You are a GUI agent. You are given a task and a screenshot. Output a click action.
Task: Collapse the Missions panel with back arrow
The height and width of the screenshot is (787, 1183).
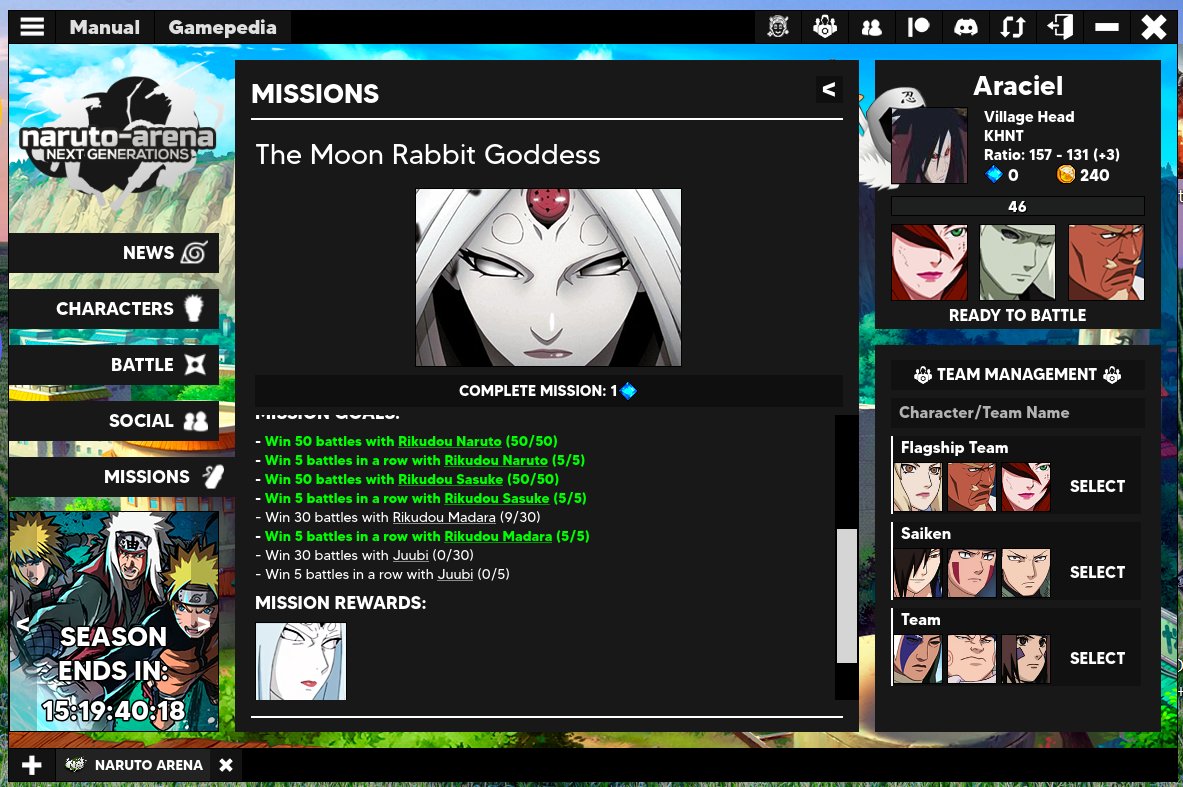[x=828, y=90]
